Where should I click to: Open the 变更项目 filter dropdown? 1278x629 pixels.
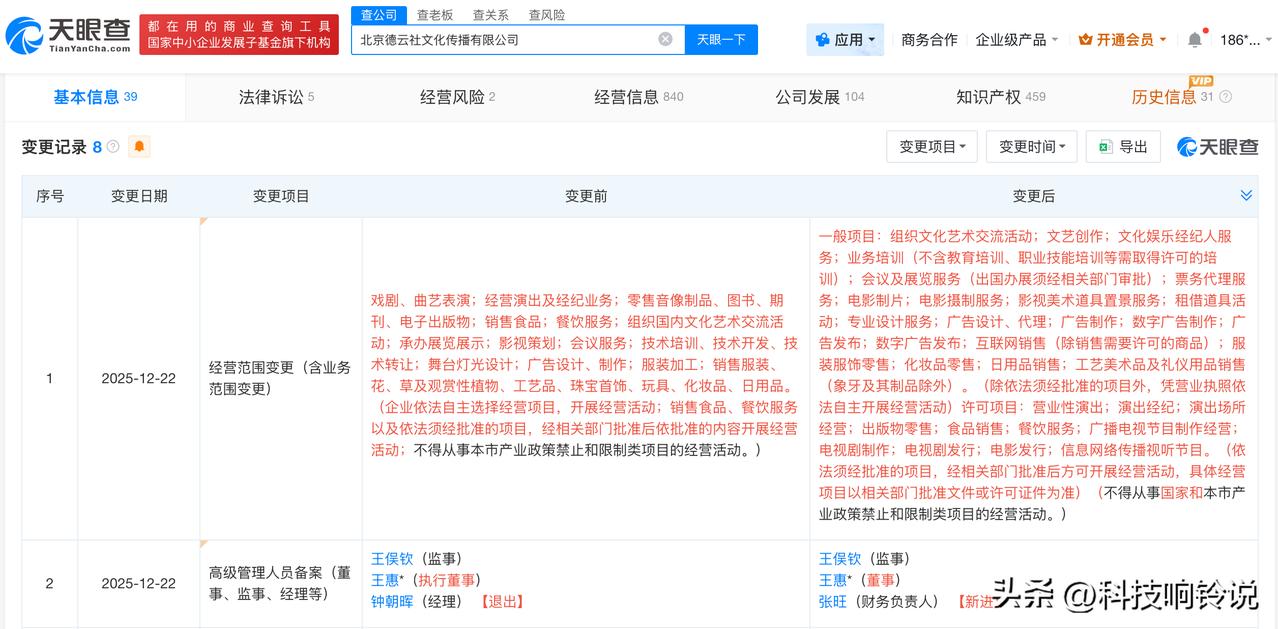[x=931, y=146]
